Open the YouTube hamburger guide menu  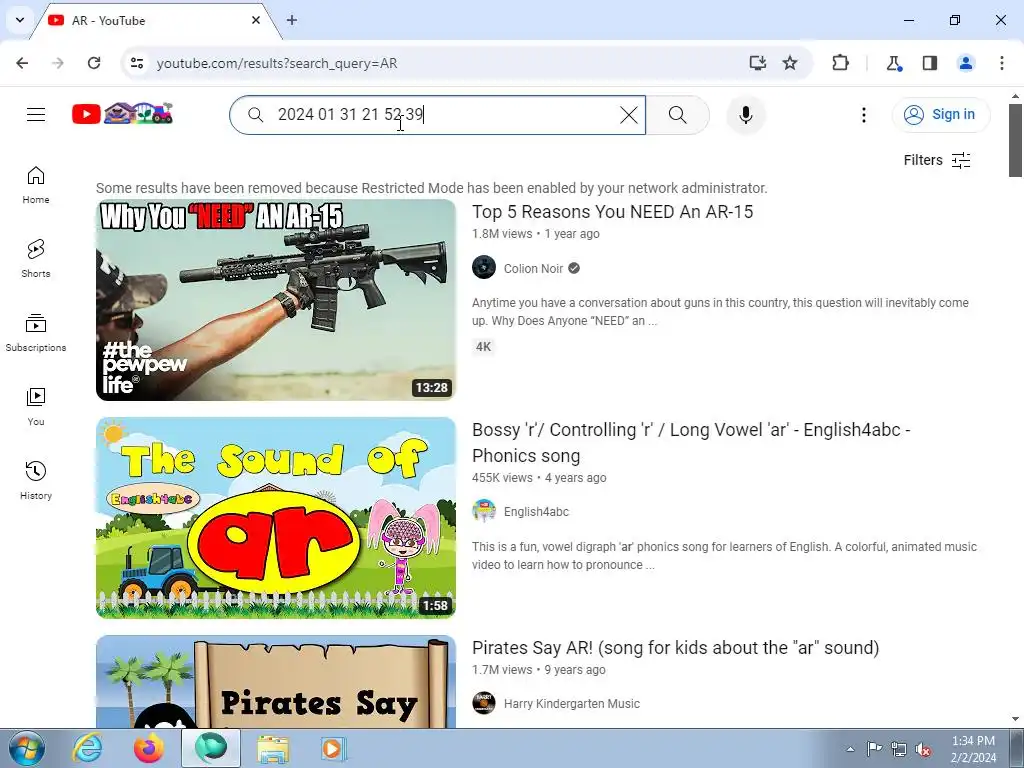click(x=36, y=115)
